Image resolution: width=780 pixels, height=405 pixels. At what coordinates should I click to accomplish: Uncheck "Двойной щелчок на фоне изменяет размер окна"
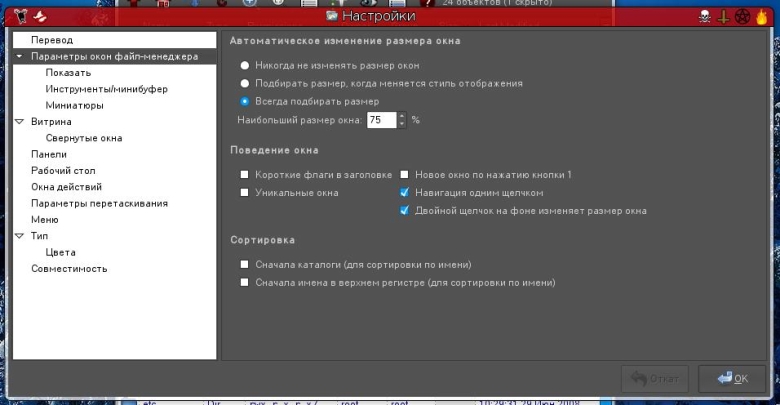[x=404, y=210]
